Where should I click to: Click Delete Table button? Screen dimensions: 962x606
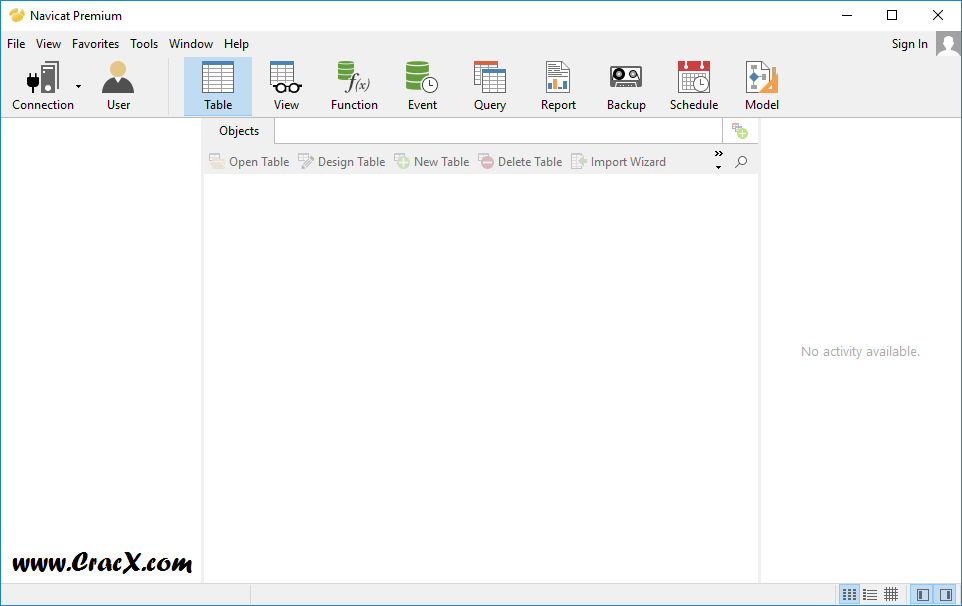pyautogui.click(x=520, y=161)
